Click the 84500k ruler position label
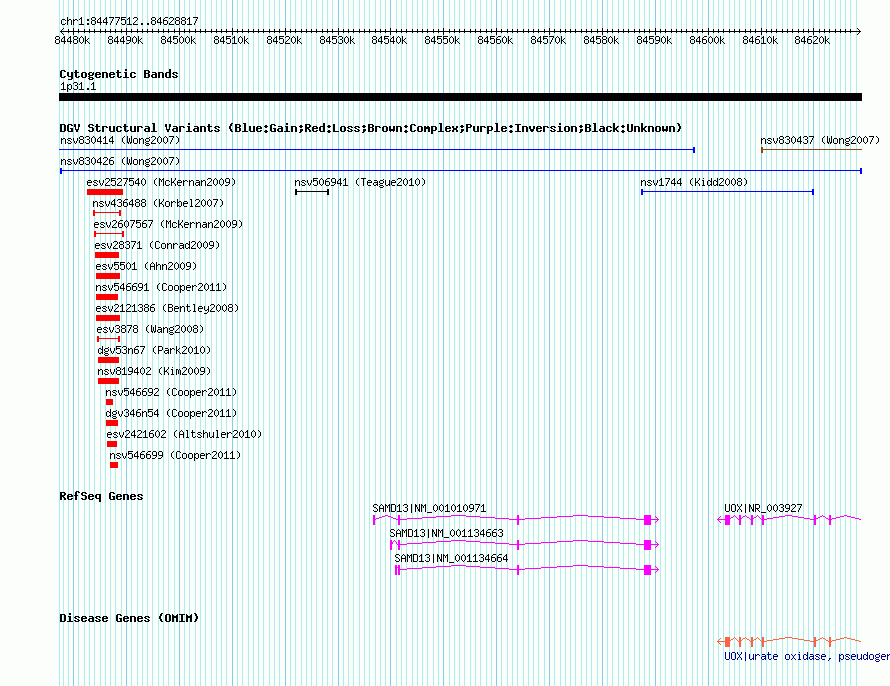Viewport: 890px width, 686px height. tap(178, 41)
